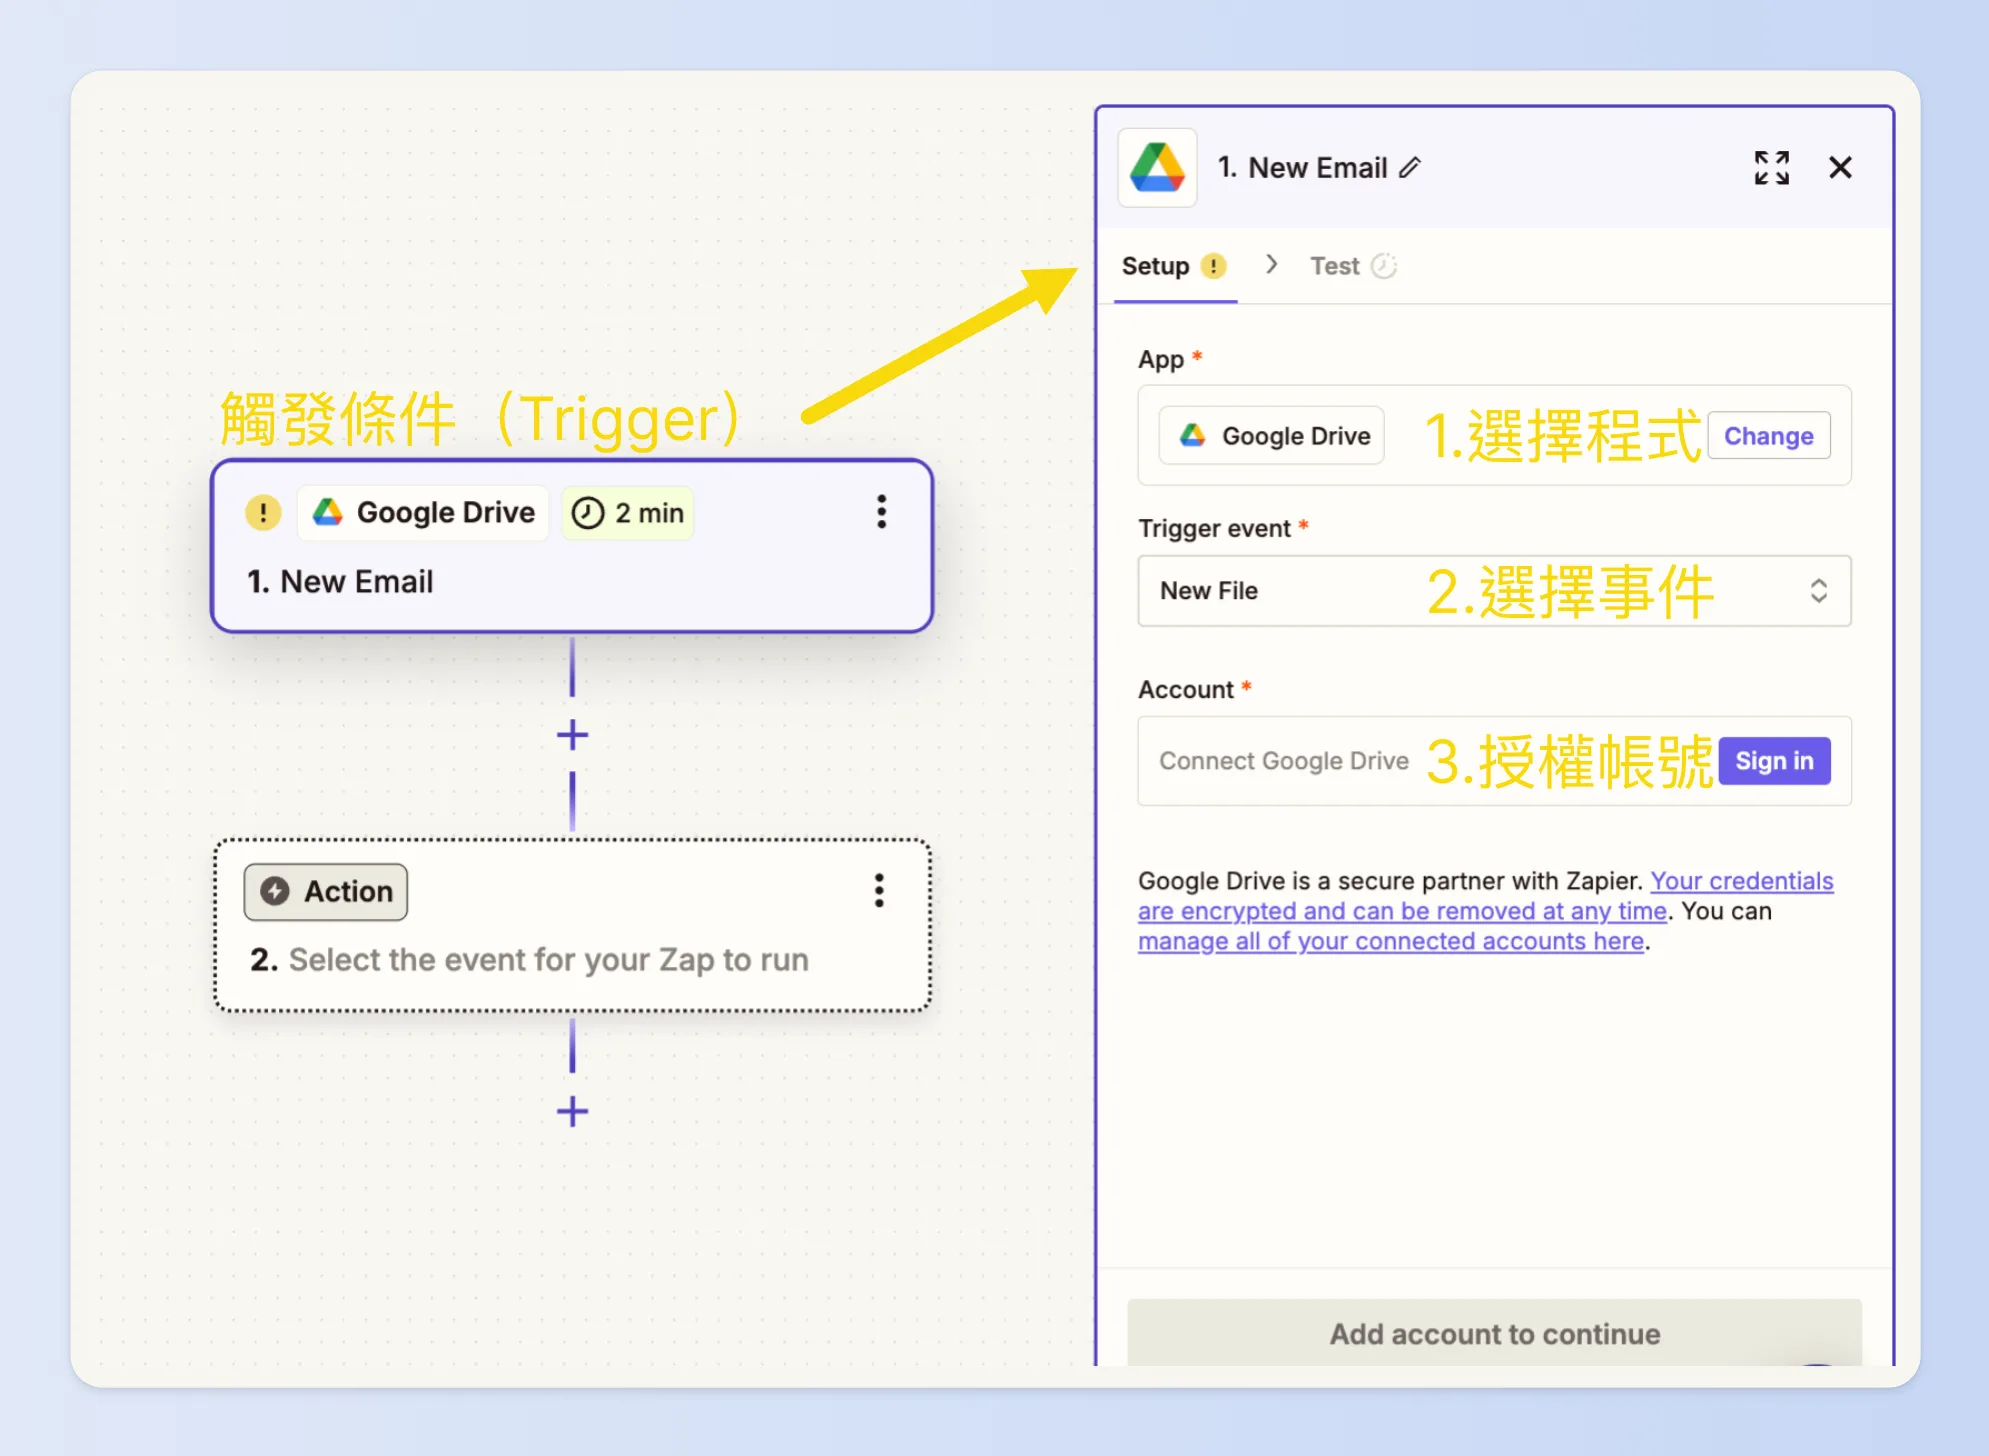The height and width of the screenshot is (1456, 1989).
Task: Click Change to pick a different app
Action: (x=1768, y=436)
